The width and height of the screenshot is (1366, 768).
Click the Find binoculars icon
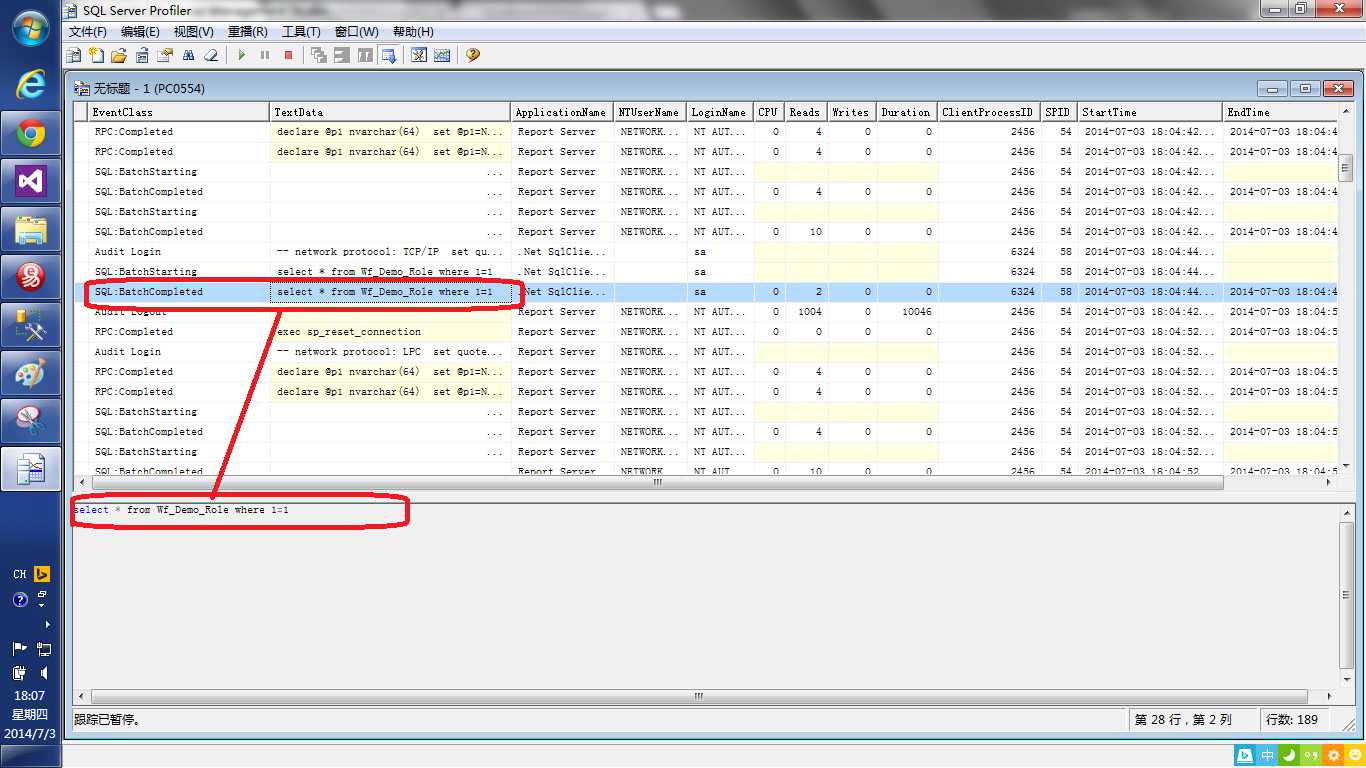[188, 55]
